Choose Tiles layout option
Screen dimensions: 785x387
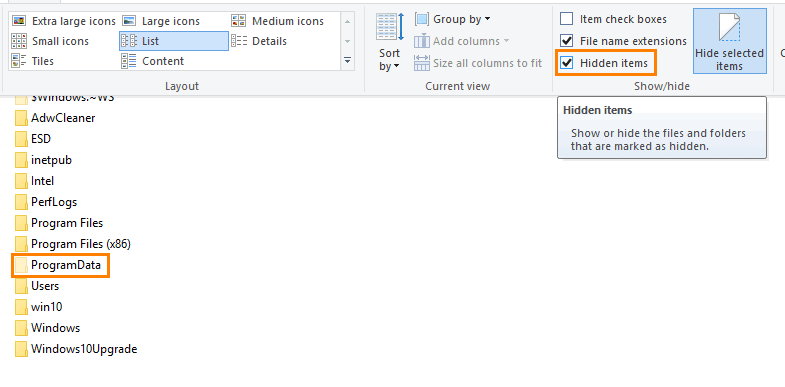point(33,61)
